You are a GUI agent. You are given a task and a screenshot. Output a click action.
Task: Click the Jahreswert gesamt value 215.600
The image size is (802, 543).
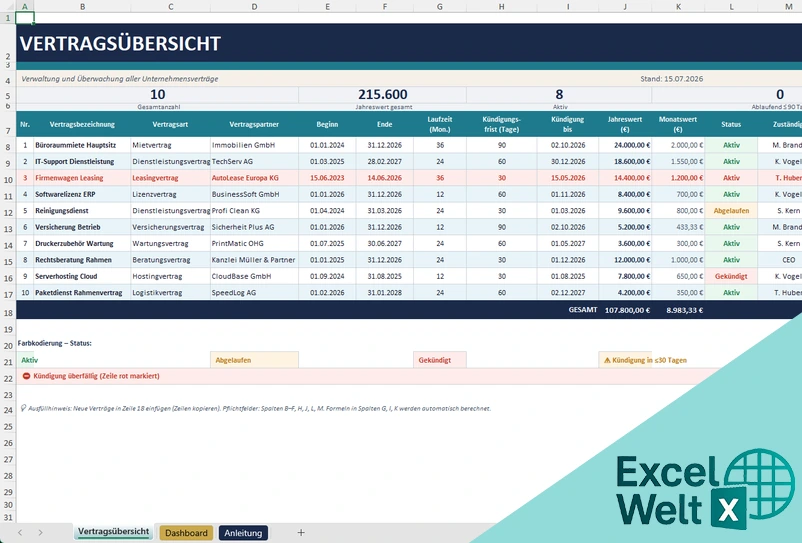[x=383, y=95]
